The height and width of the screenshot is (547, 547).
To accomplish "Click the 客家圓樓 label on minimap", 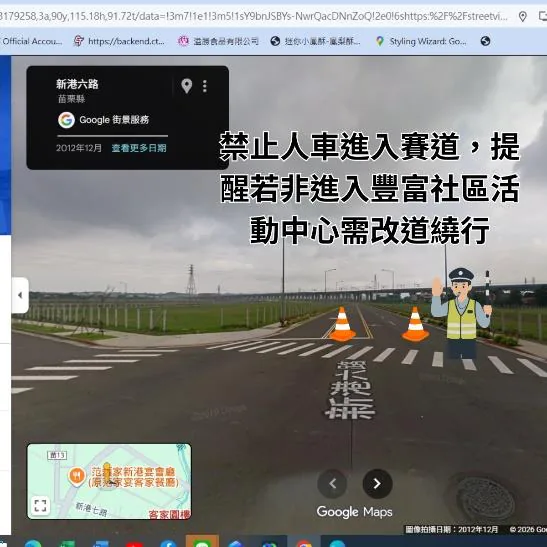I will 170,514.
